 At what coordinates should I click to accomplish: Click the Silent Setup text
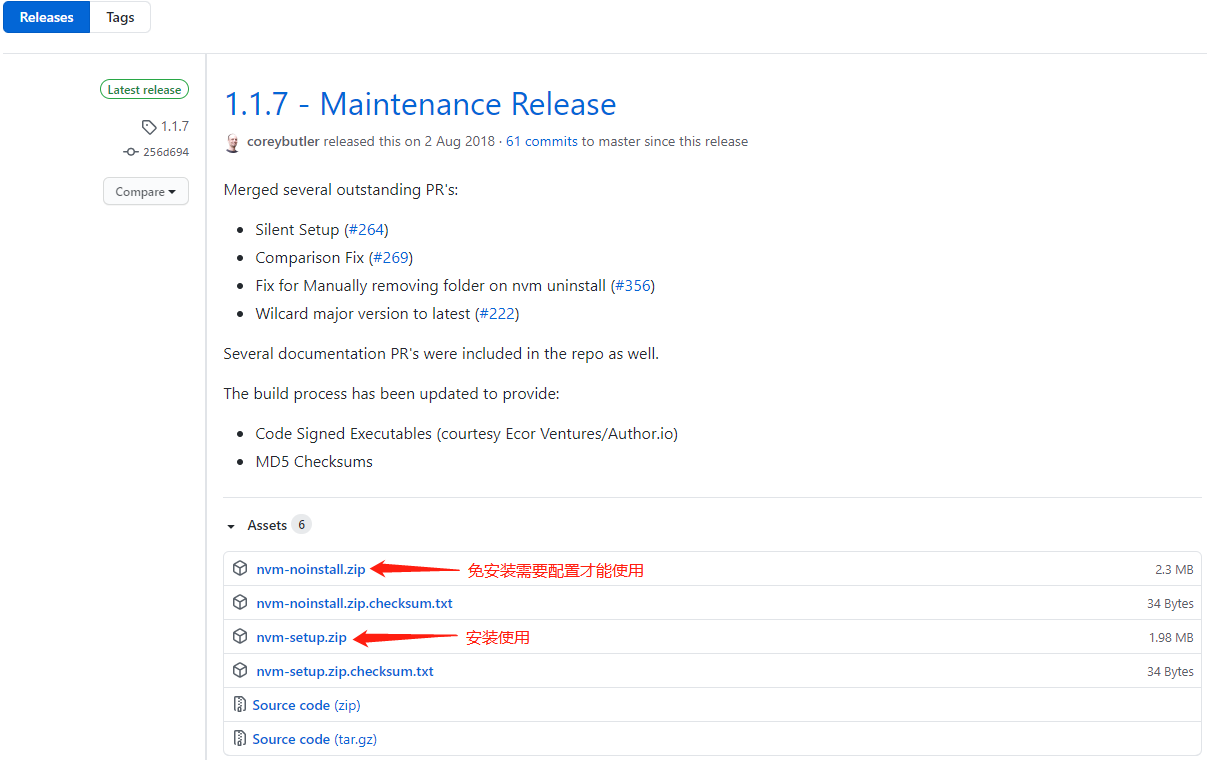pyautogui.click(x=297, y=230)
